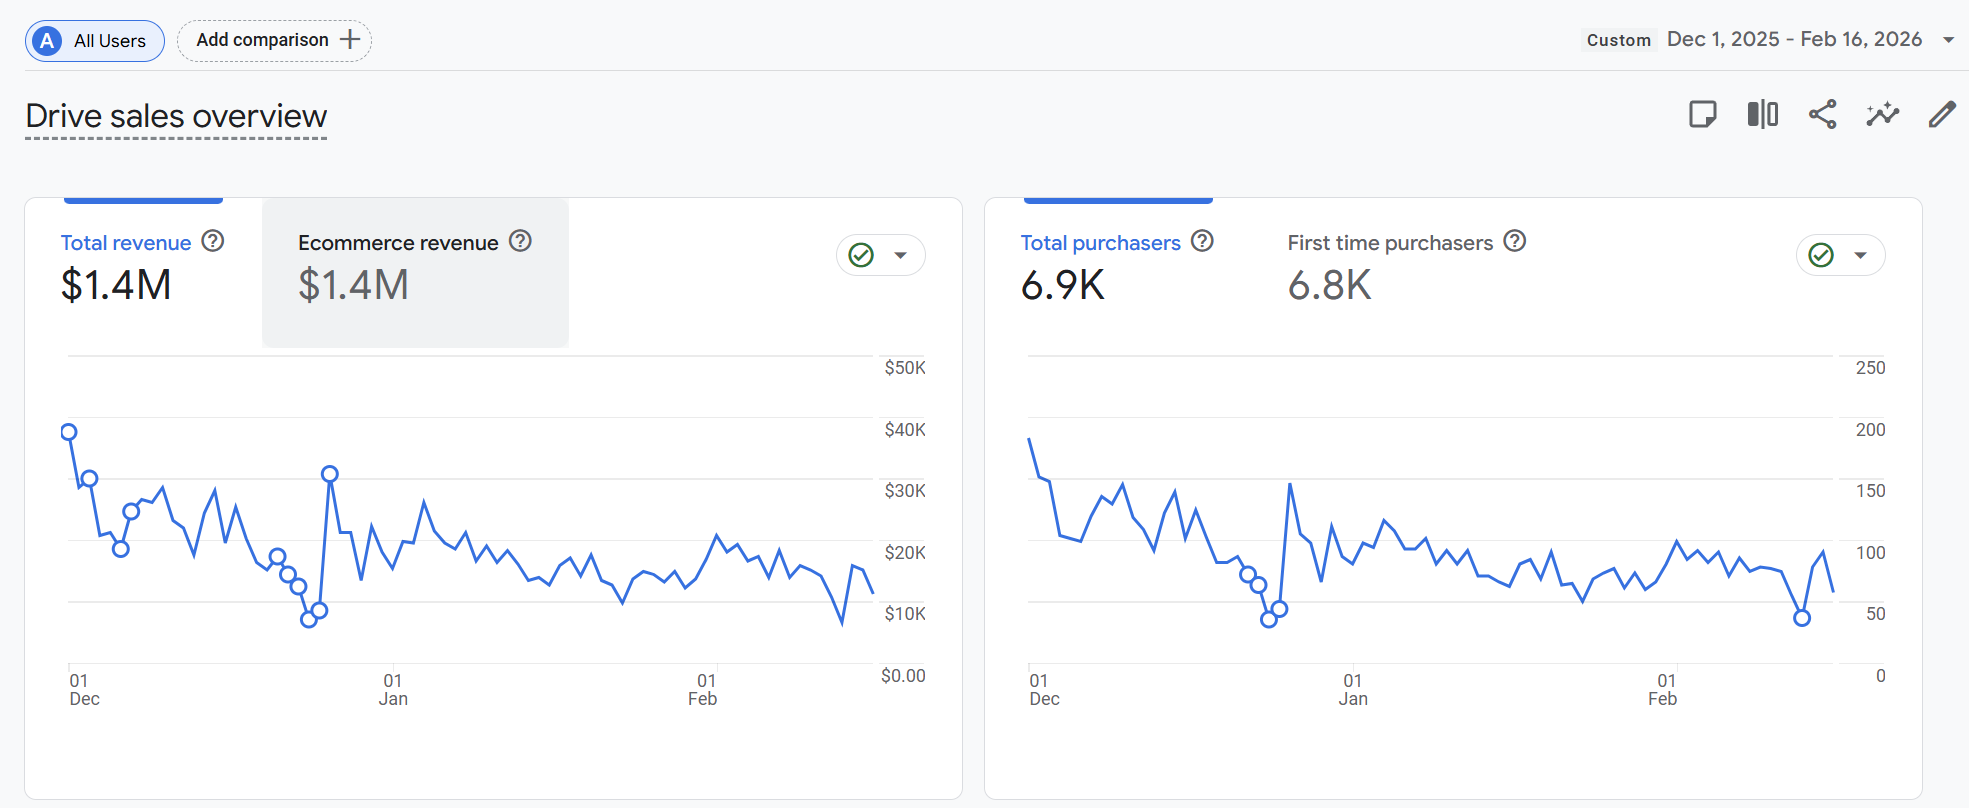Click the All Users segment chip
1969x808 pixels.
(x=95, y=41)
